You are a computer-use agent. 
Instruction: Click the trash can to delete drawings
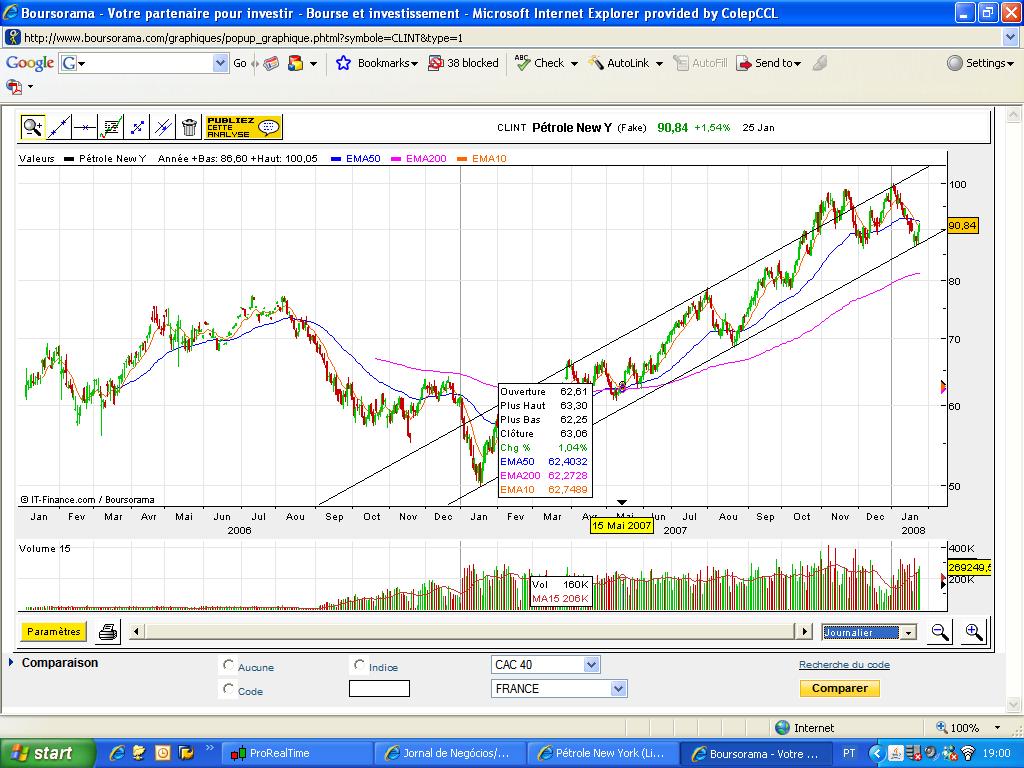pos(189,127)
